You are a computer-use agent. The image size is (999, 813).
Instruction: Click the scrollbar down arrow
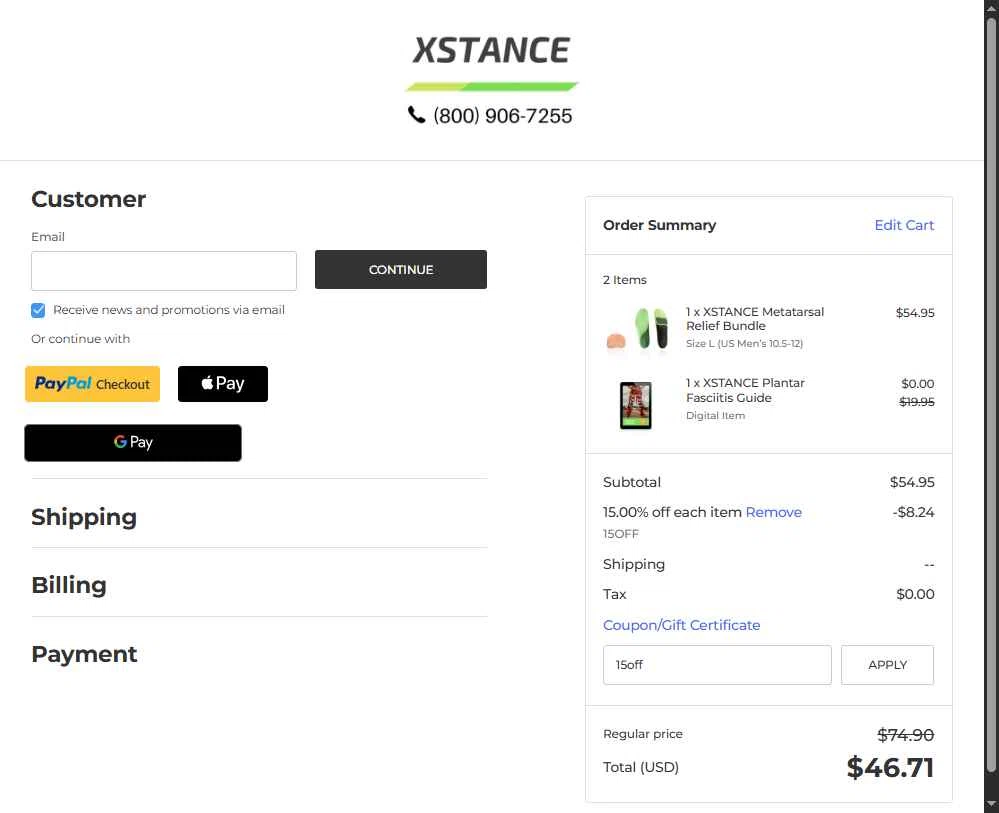coord(991,805)
